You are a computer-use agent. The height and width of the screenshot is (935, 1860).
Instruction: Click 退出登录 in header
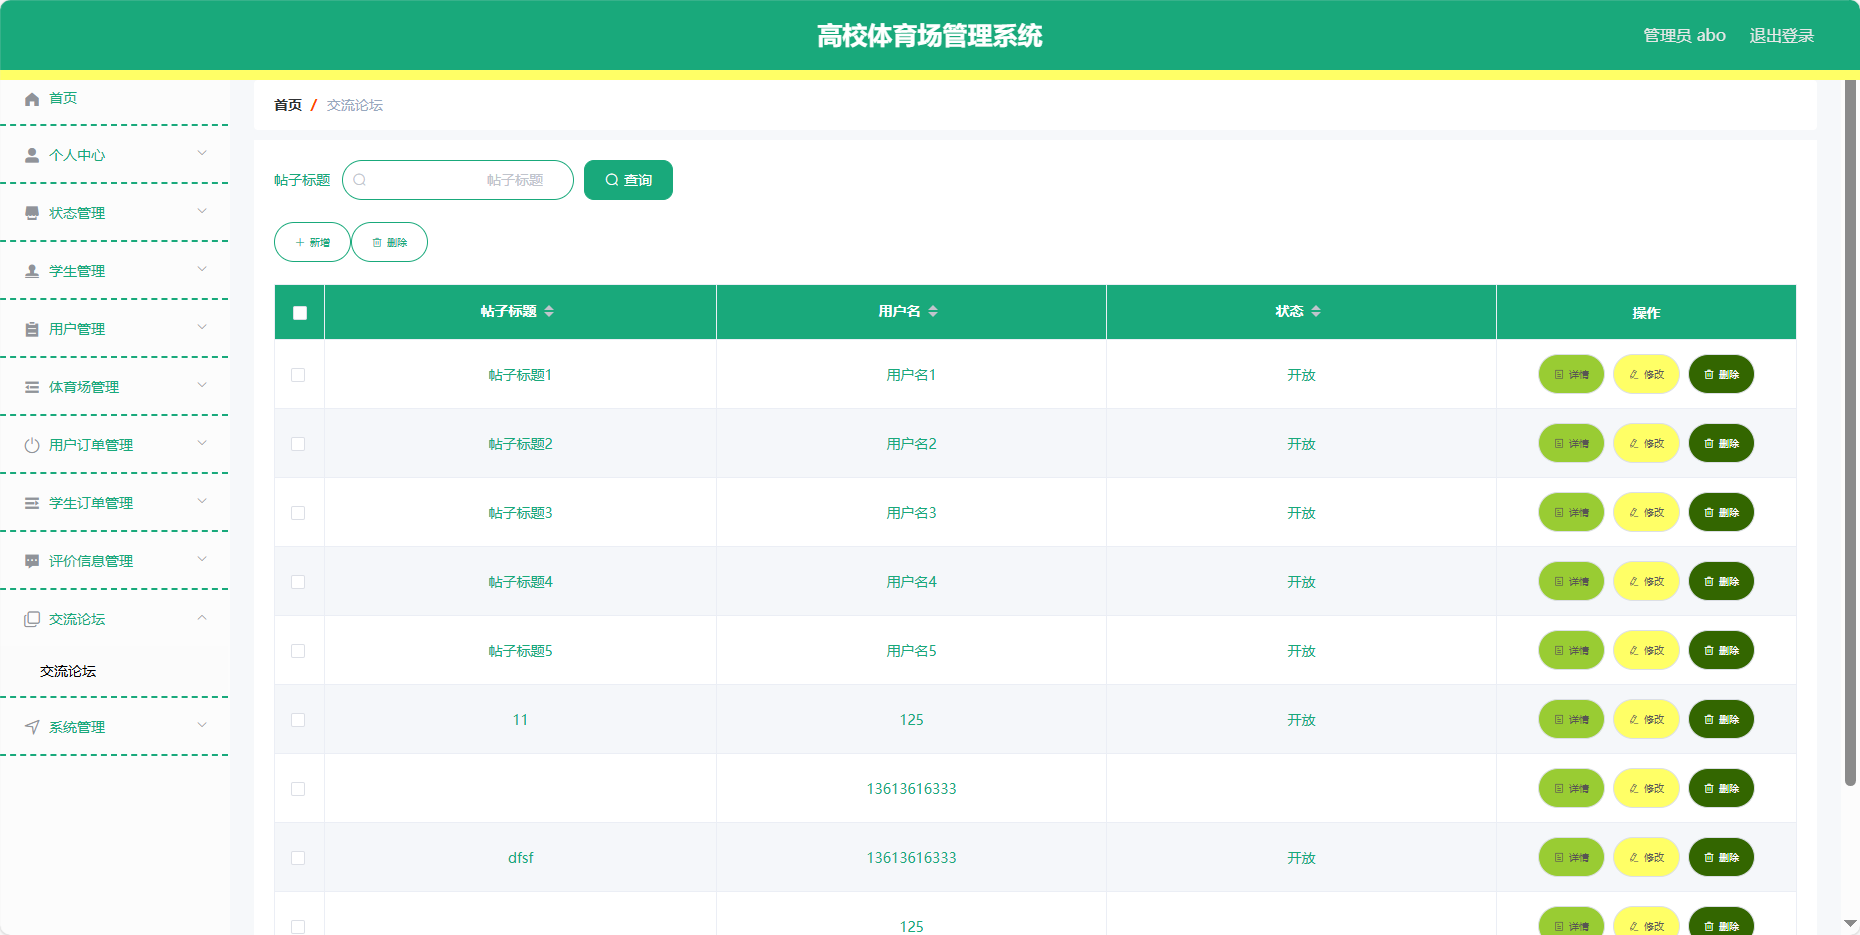click(x=1781, y=36)
